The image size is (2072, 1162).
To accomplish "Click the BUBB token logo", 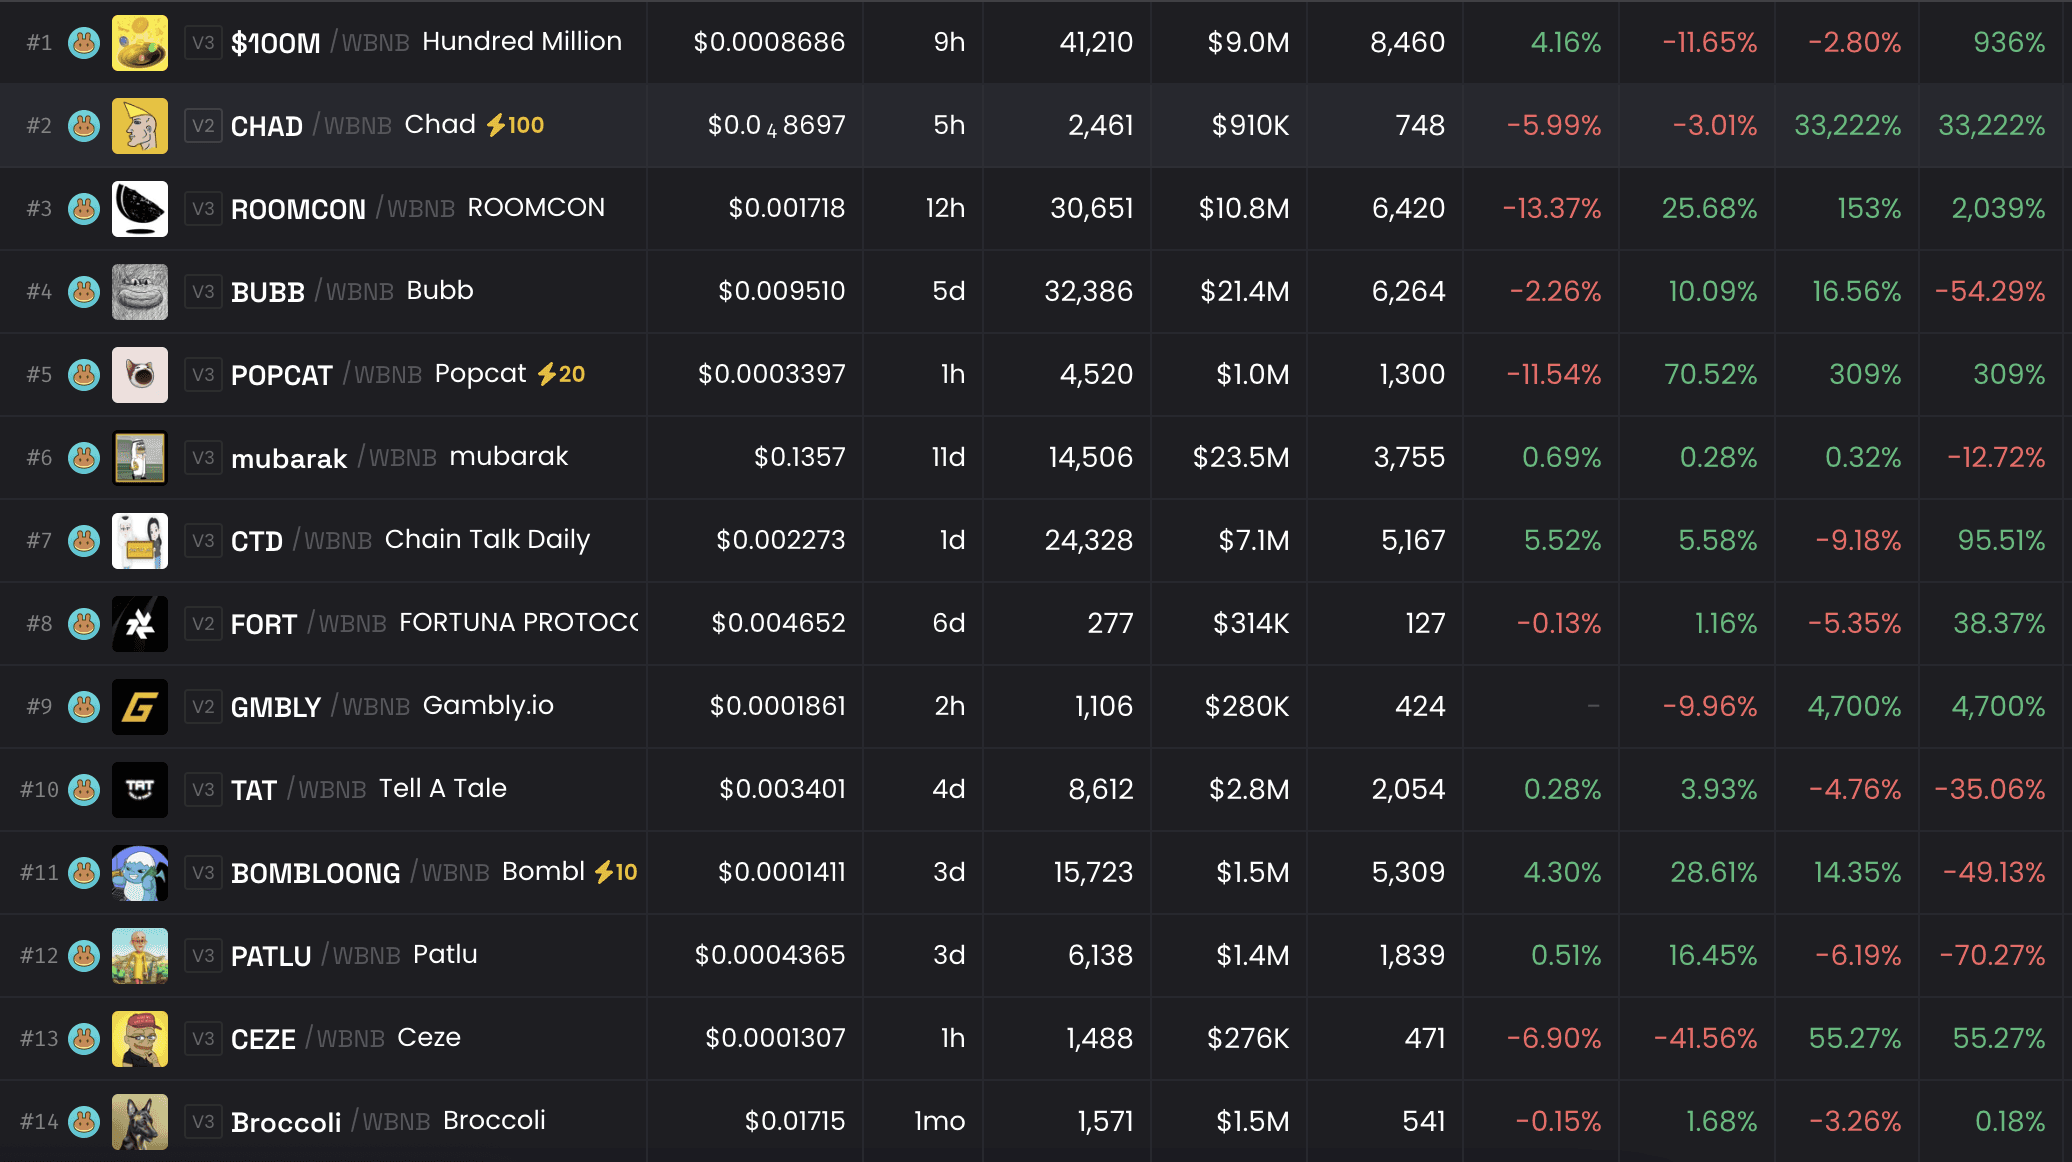I will tap(140, 292).
